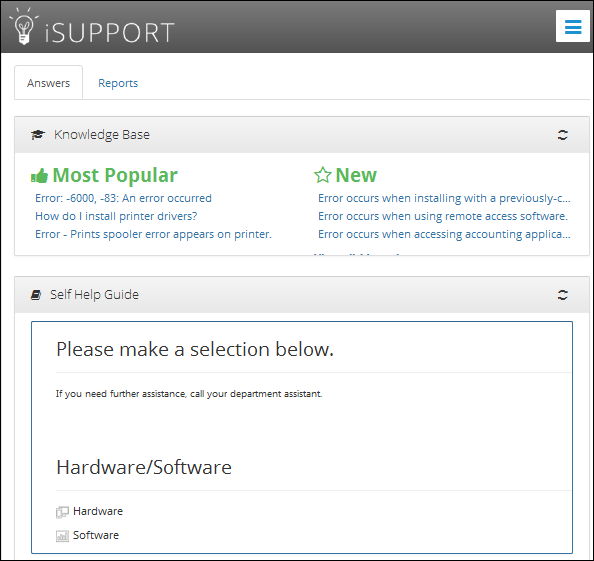Click the New star icon
The image size is (594, 561).
(x=322, y=175)
